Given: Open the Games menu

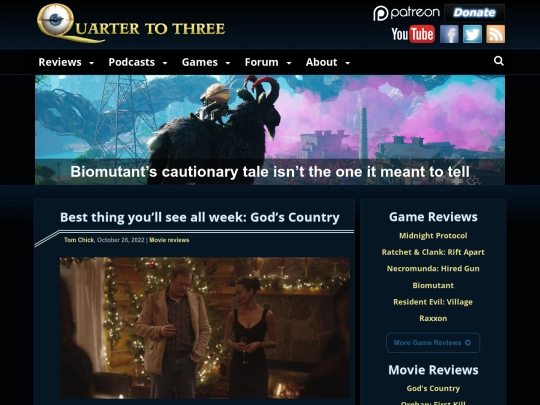Looking at the screenshot, I should pos(200,62).
